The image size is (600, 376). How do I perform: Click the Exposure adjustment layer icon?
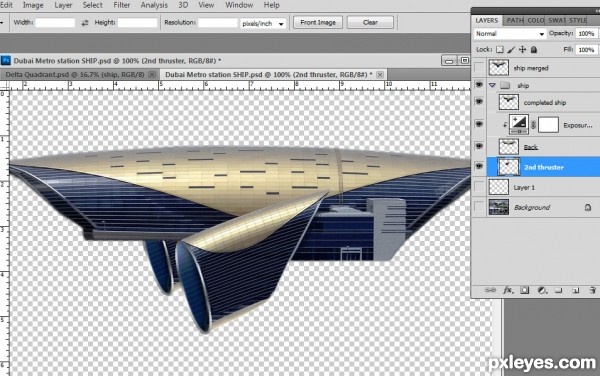(519, 124)
